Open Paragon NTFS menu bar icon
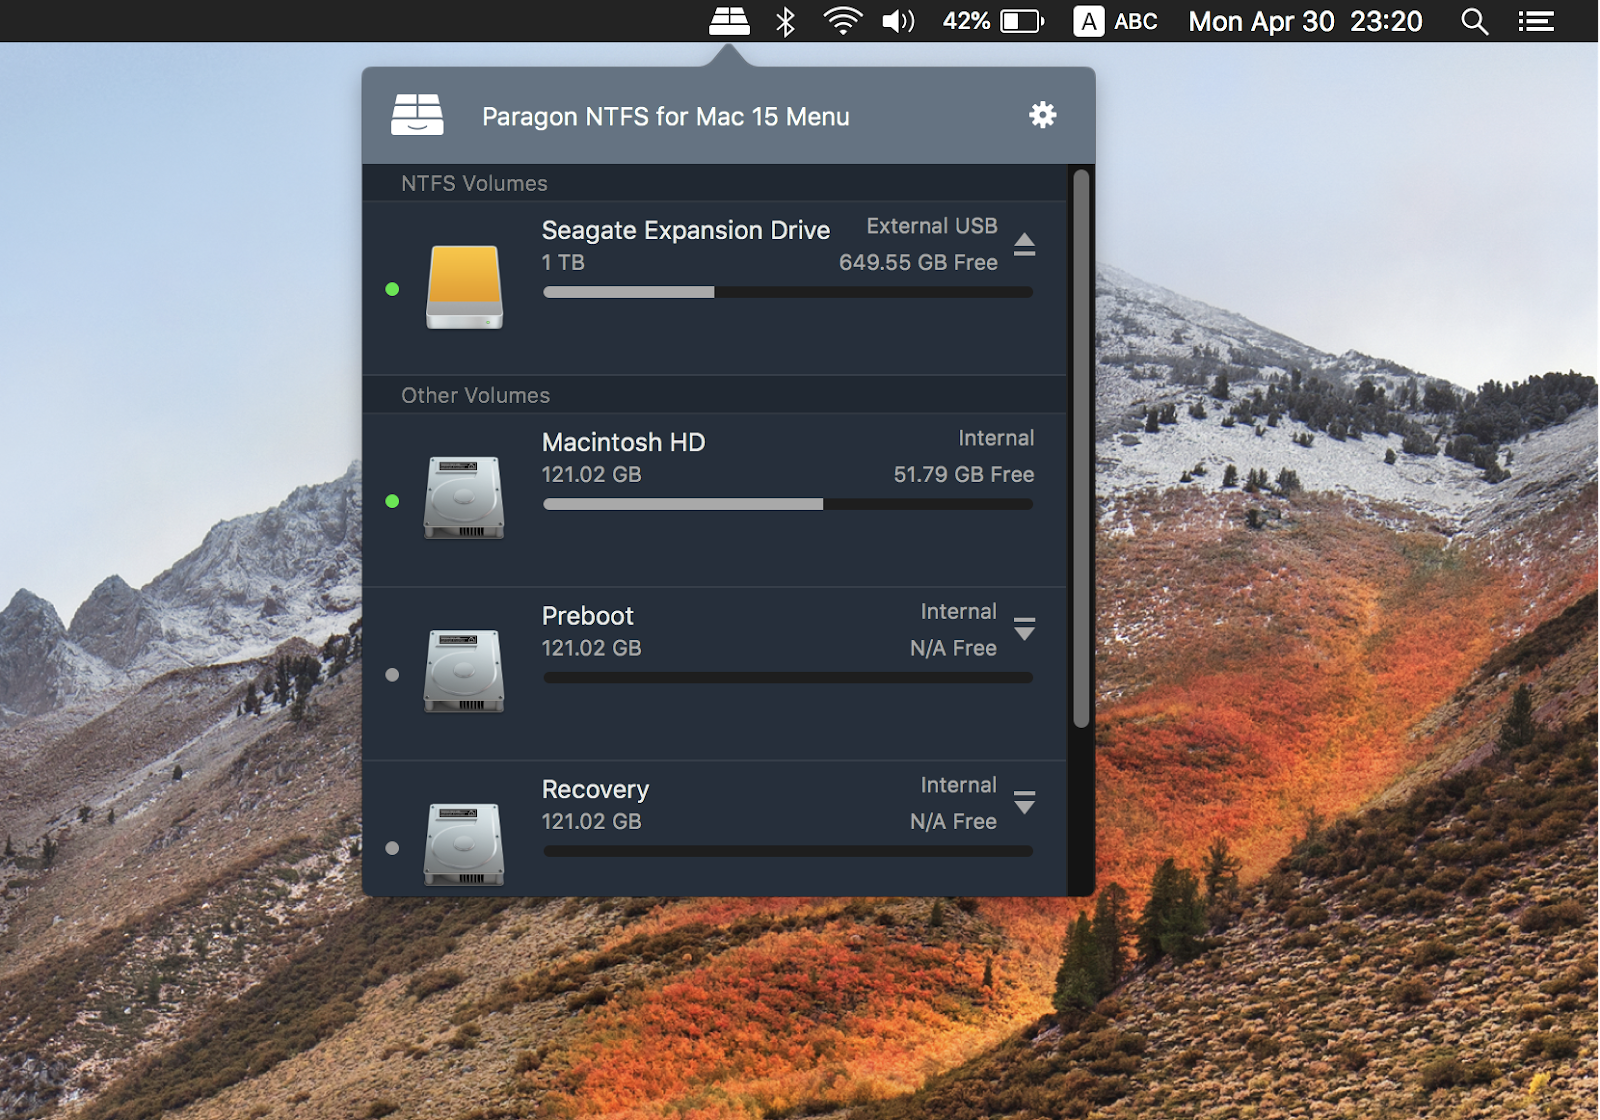 coord(729,21)
